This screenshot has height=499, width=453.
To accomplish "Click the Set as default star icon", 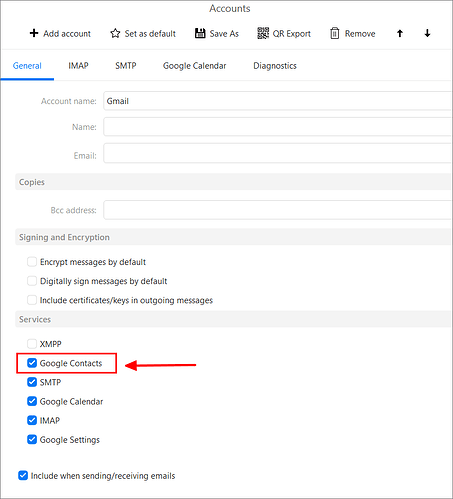I will coord(115,33).
